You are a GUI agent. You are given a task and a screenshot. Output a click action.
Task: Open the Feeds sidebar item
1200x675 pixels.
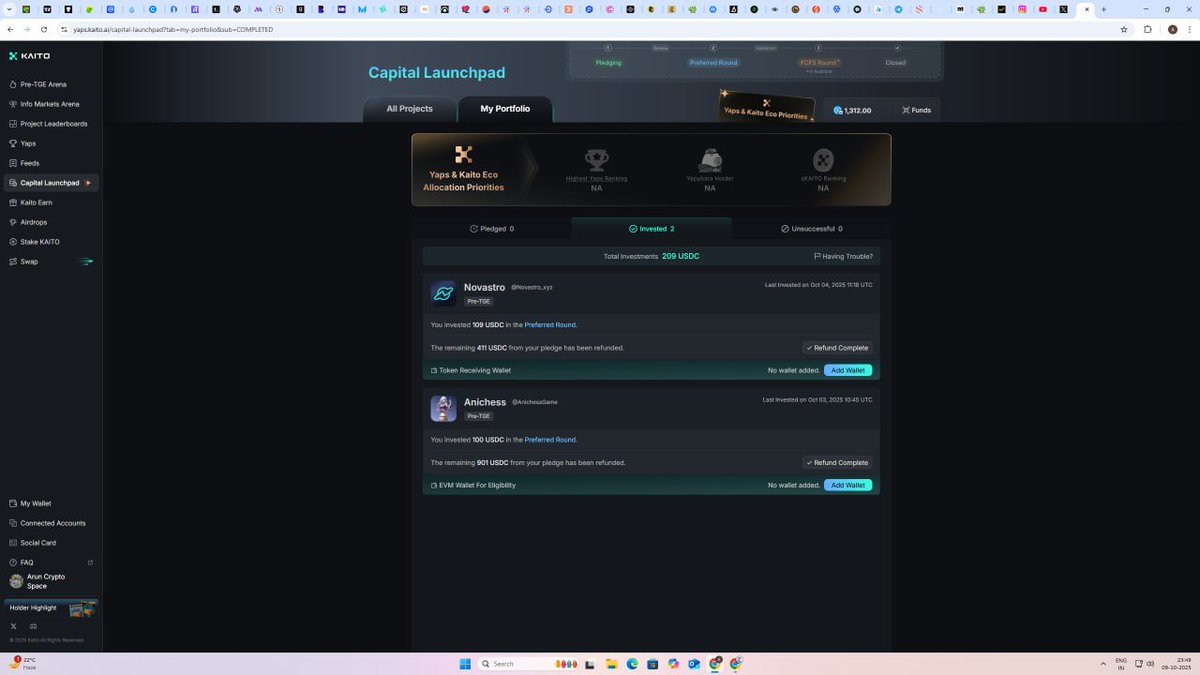coord(30,163)
